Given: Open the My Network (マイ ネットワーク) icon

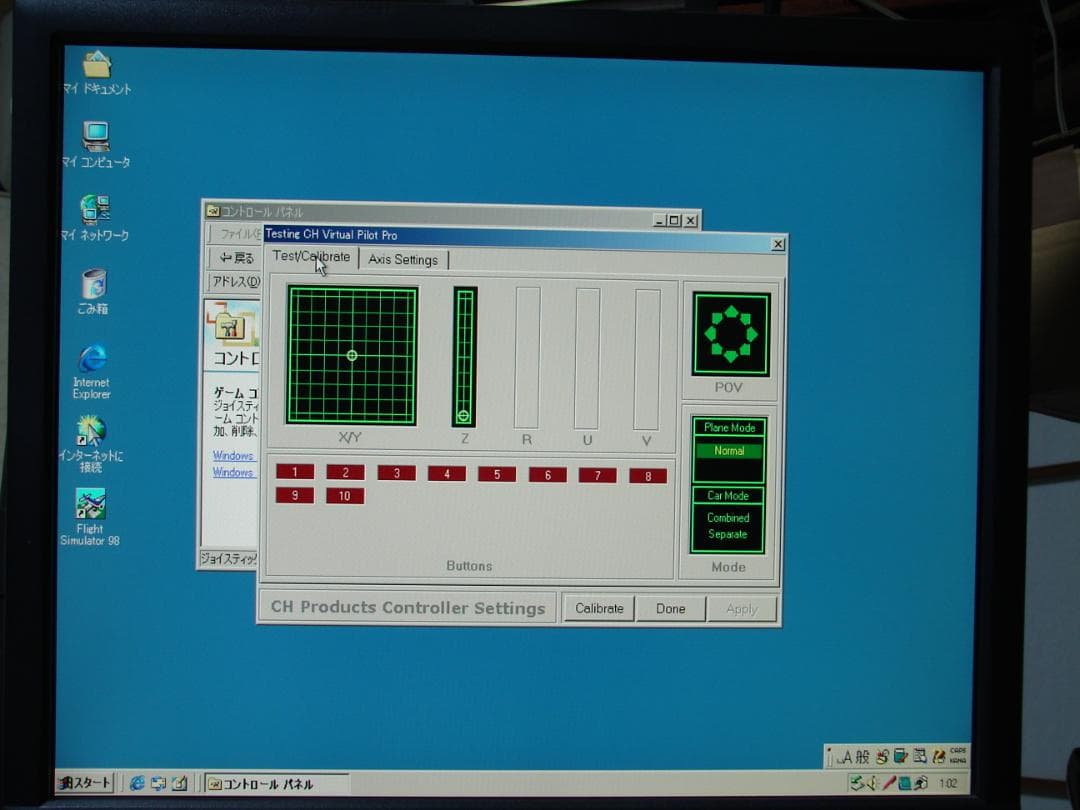Looking at the screenshot, I should coord(95,210).
